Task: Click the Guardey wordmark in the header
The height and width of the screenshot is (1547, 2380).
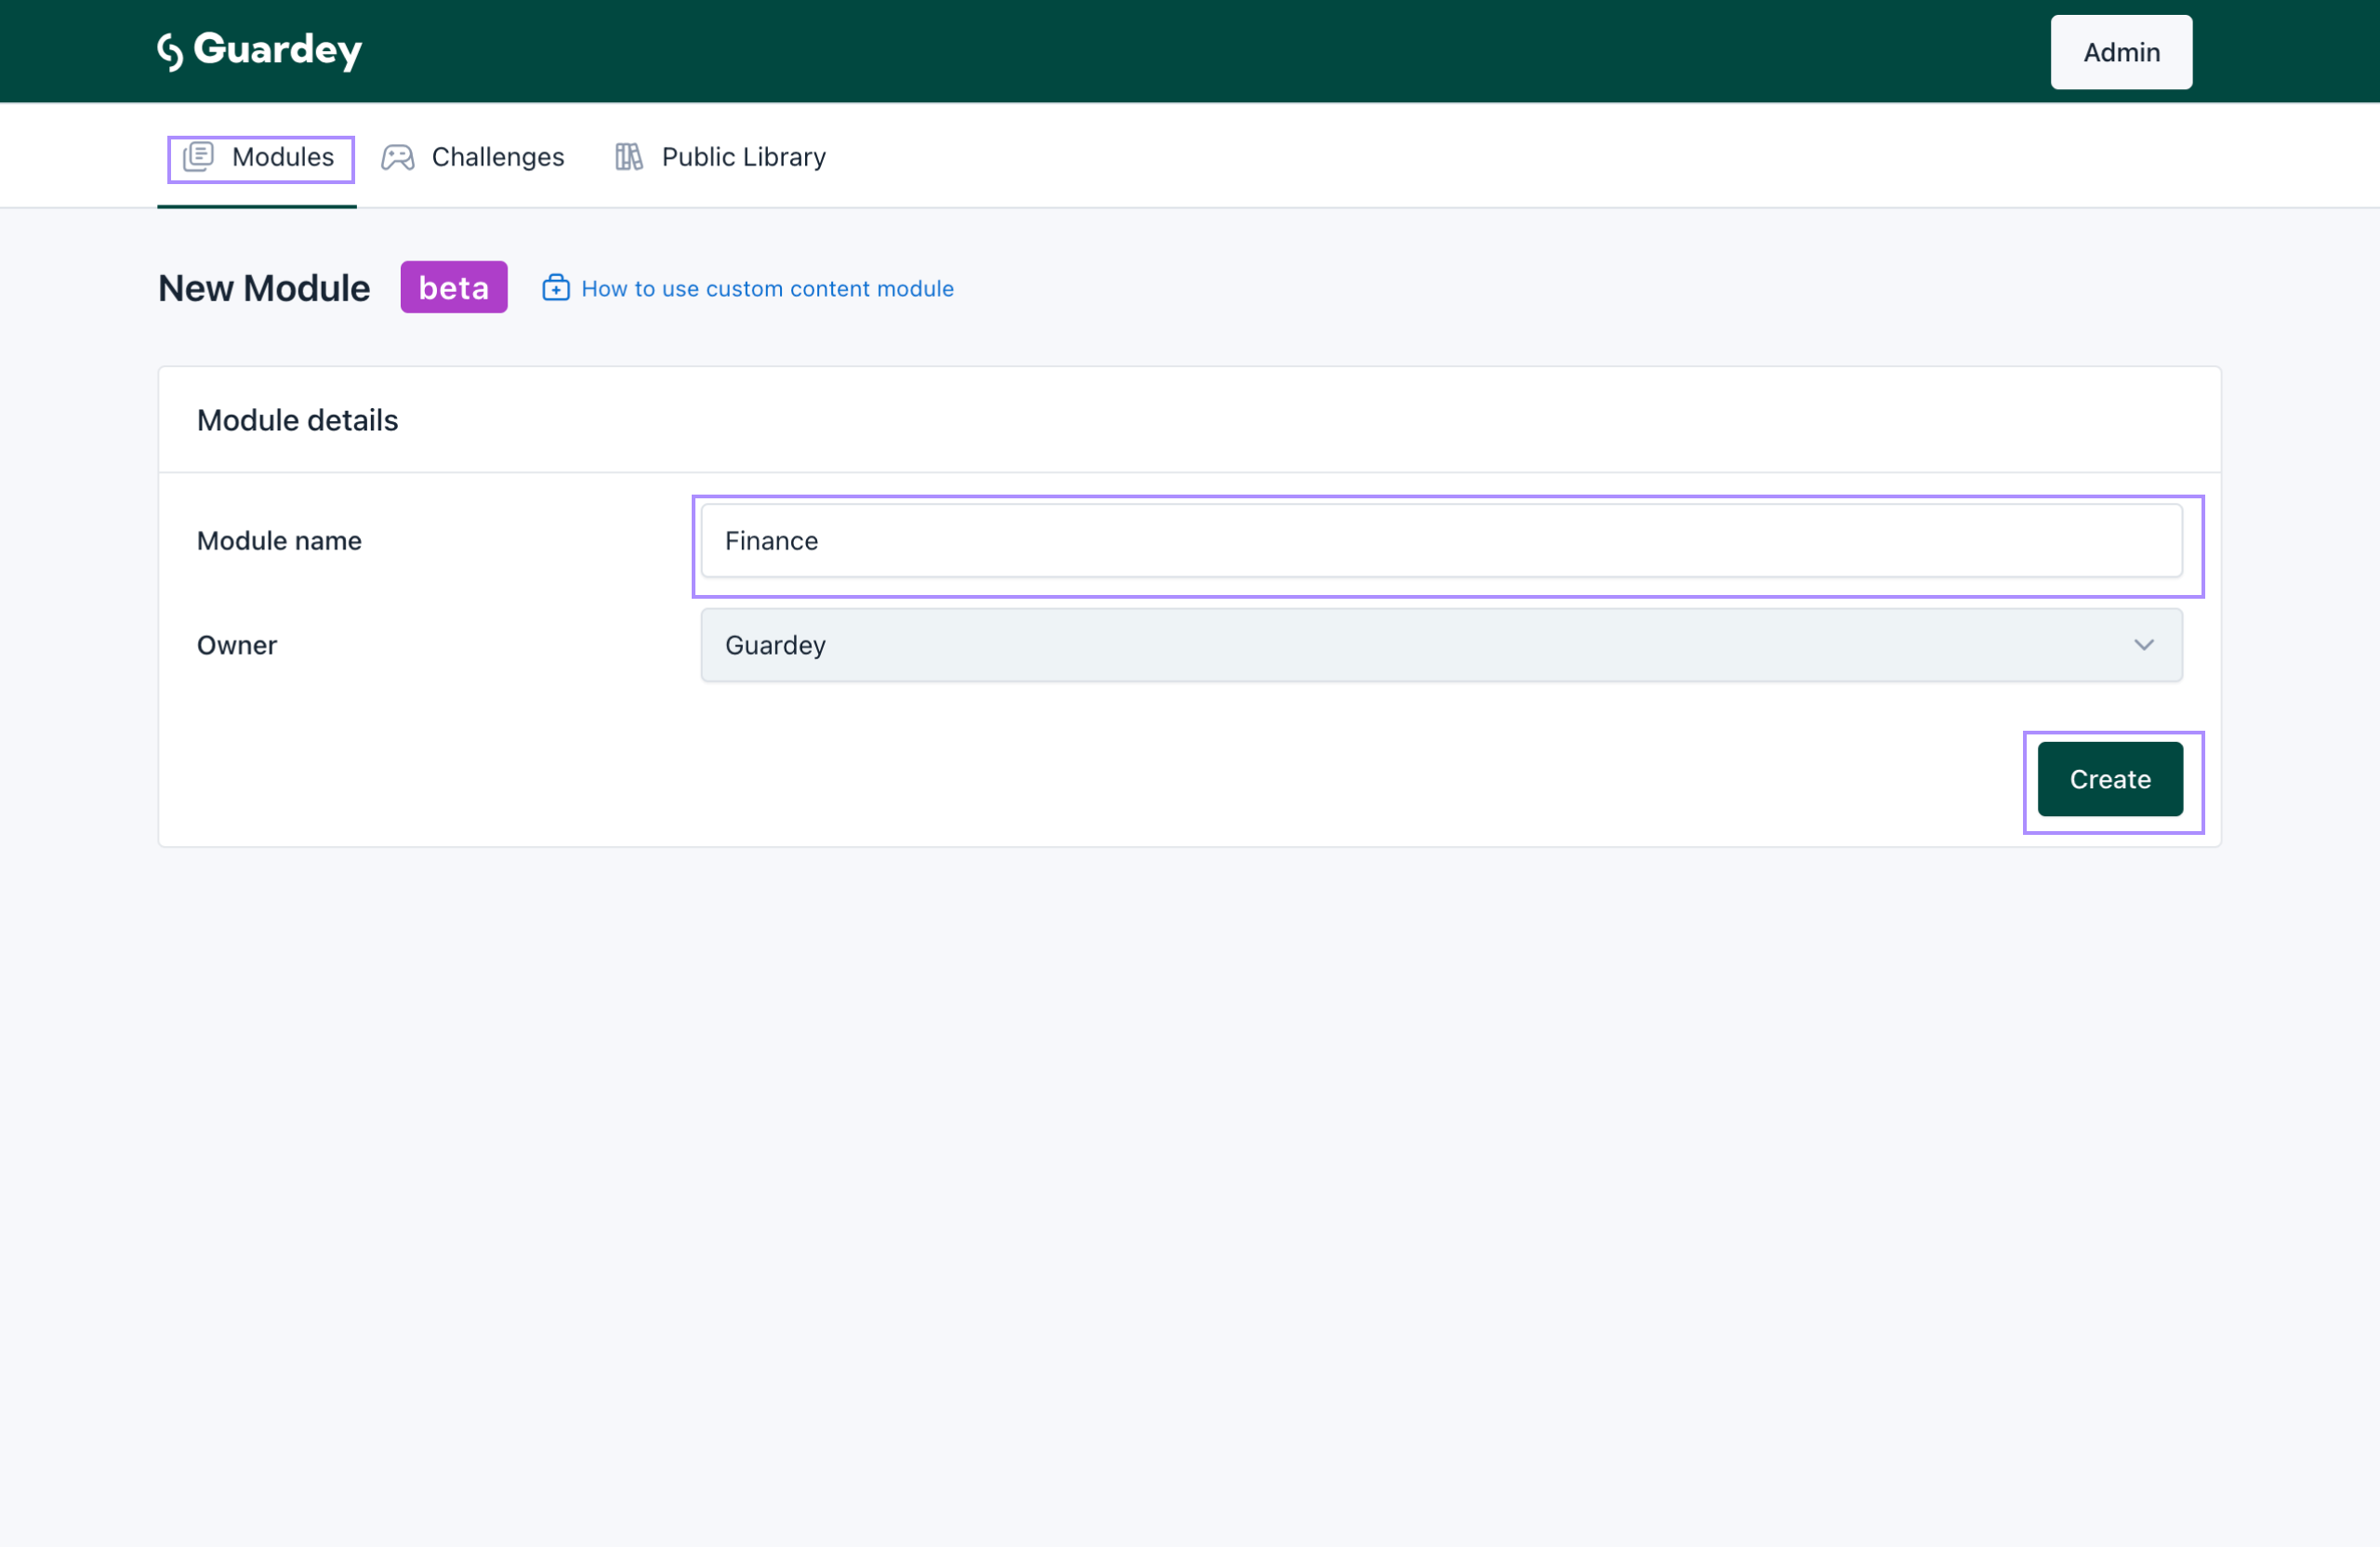Action: (x=278, y=50)
